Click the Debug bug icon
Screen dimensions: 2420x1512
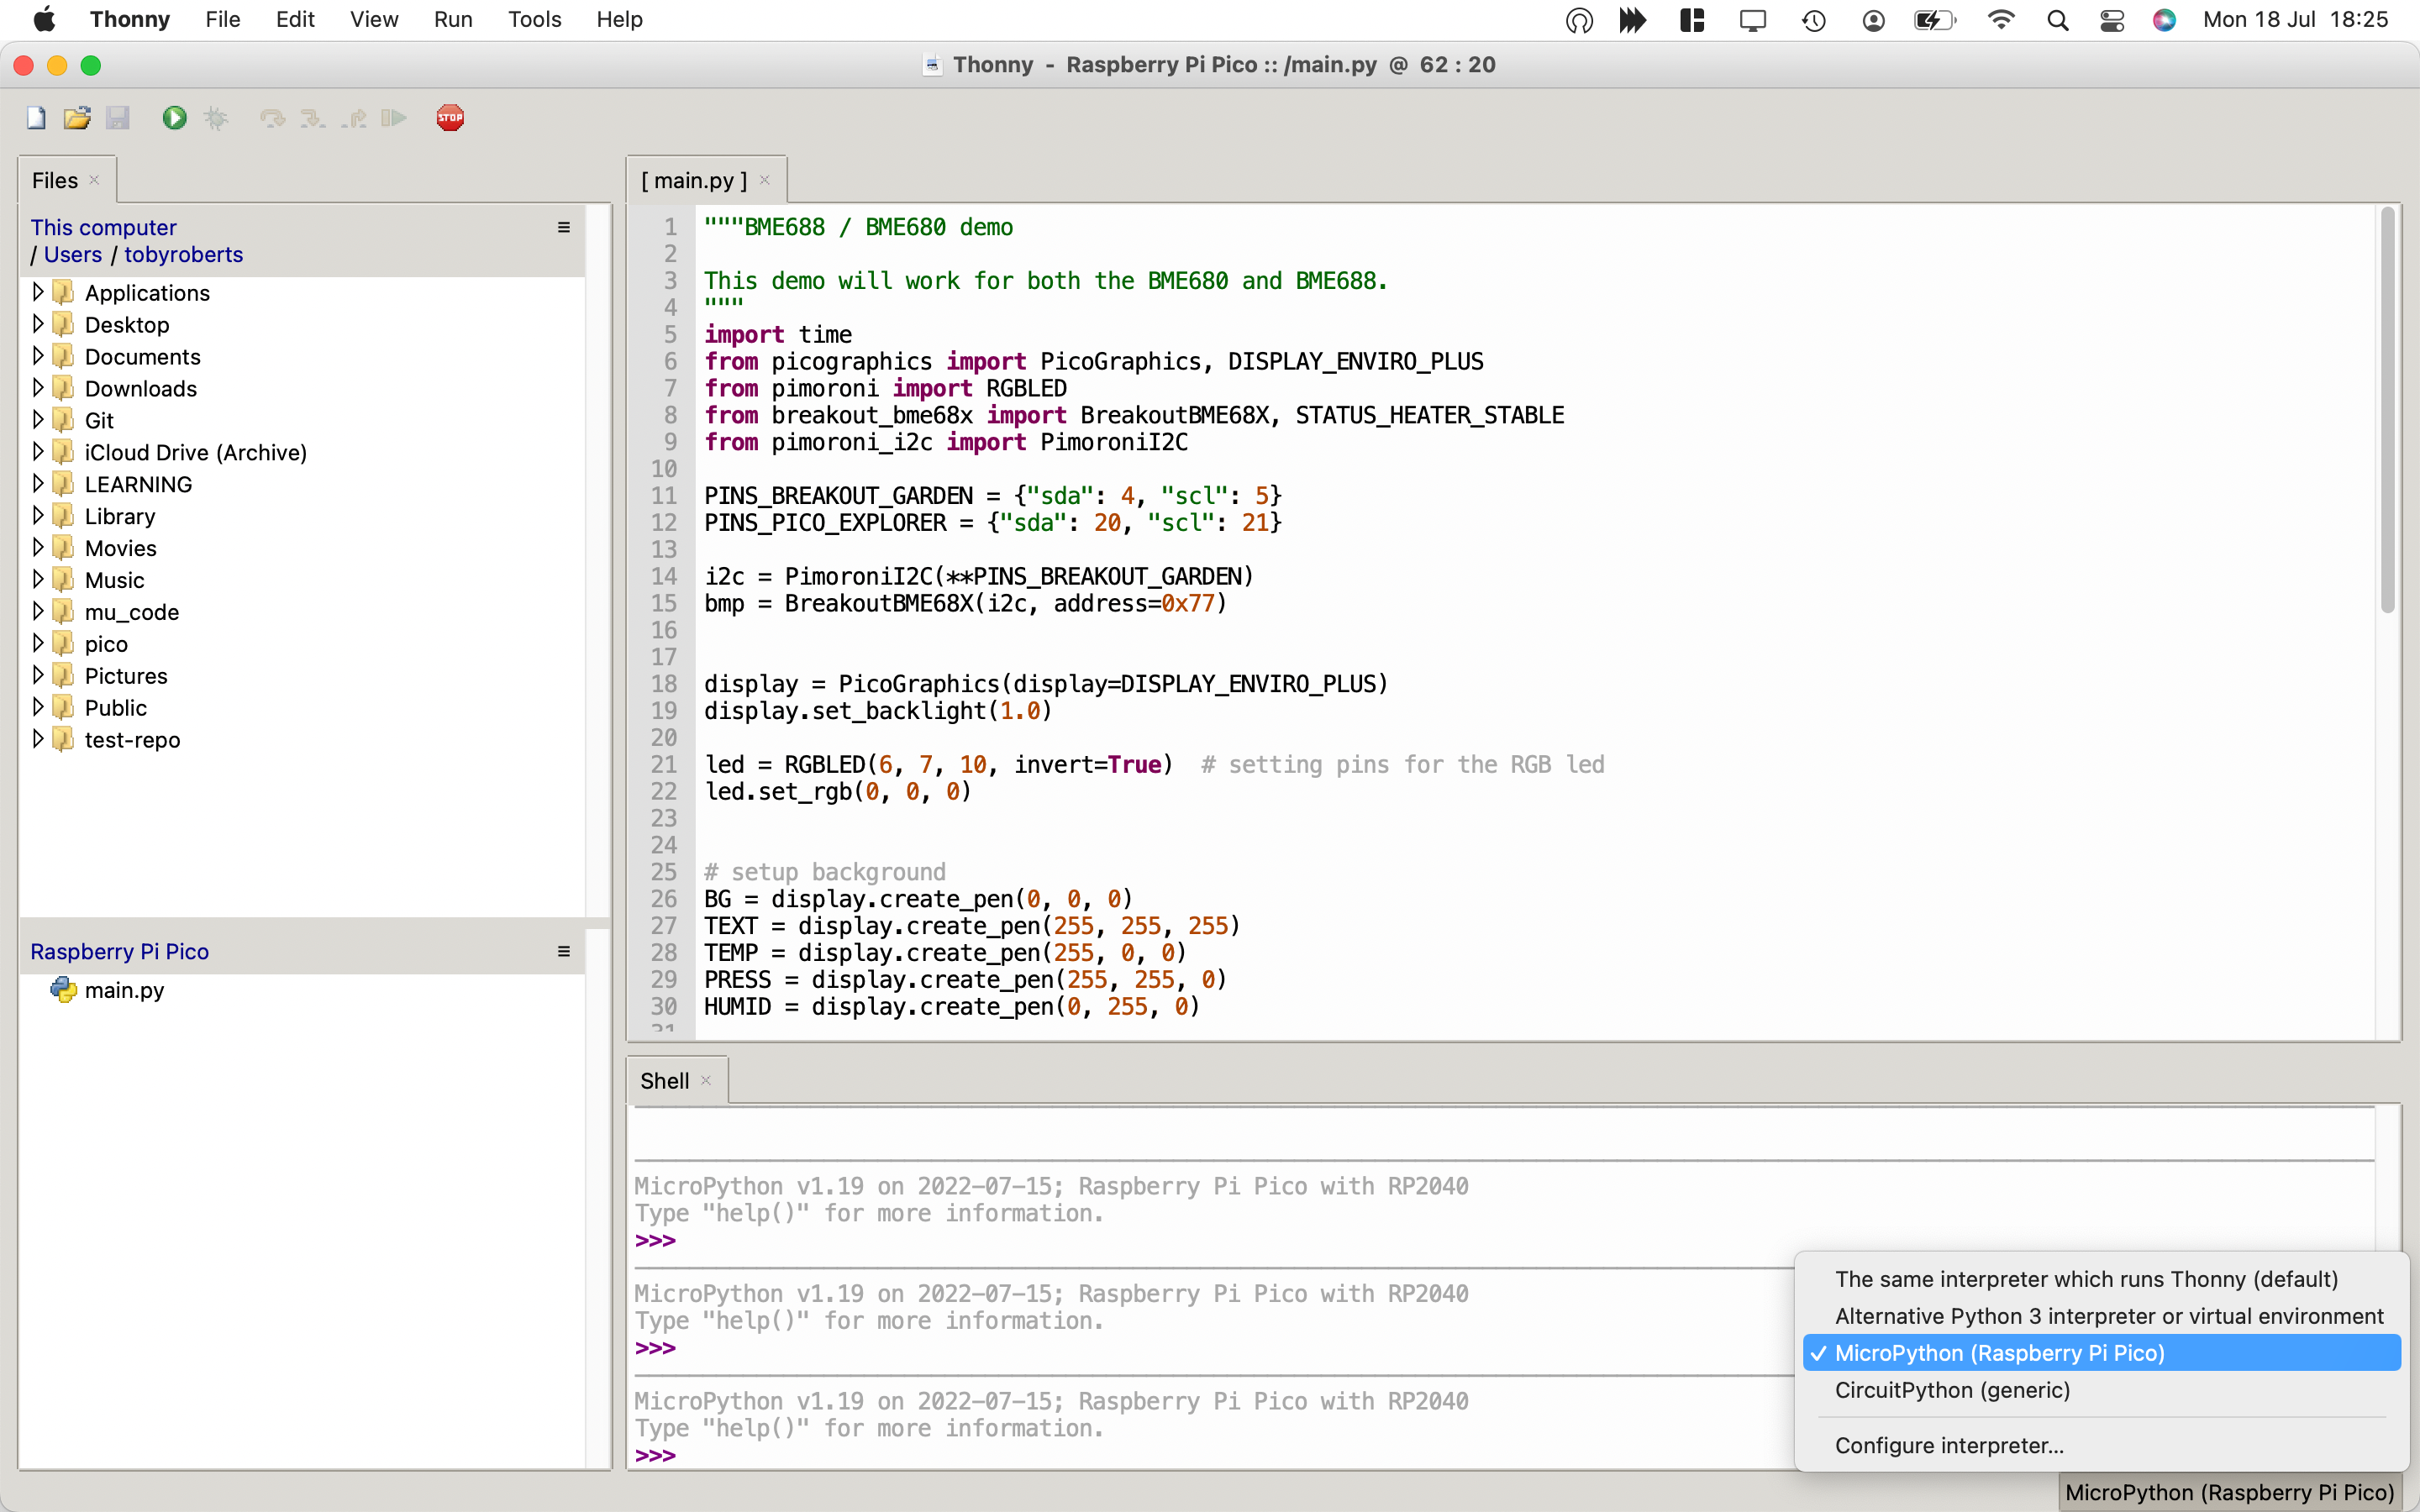(x=215, y=118)
